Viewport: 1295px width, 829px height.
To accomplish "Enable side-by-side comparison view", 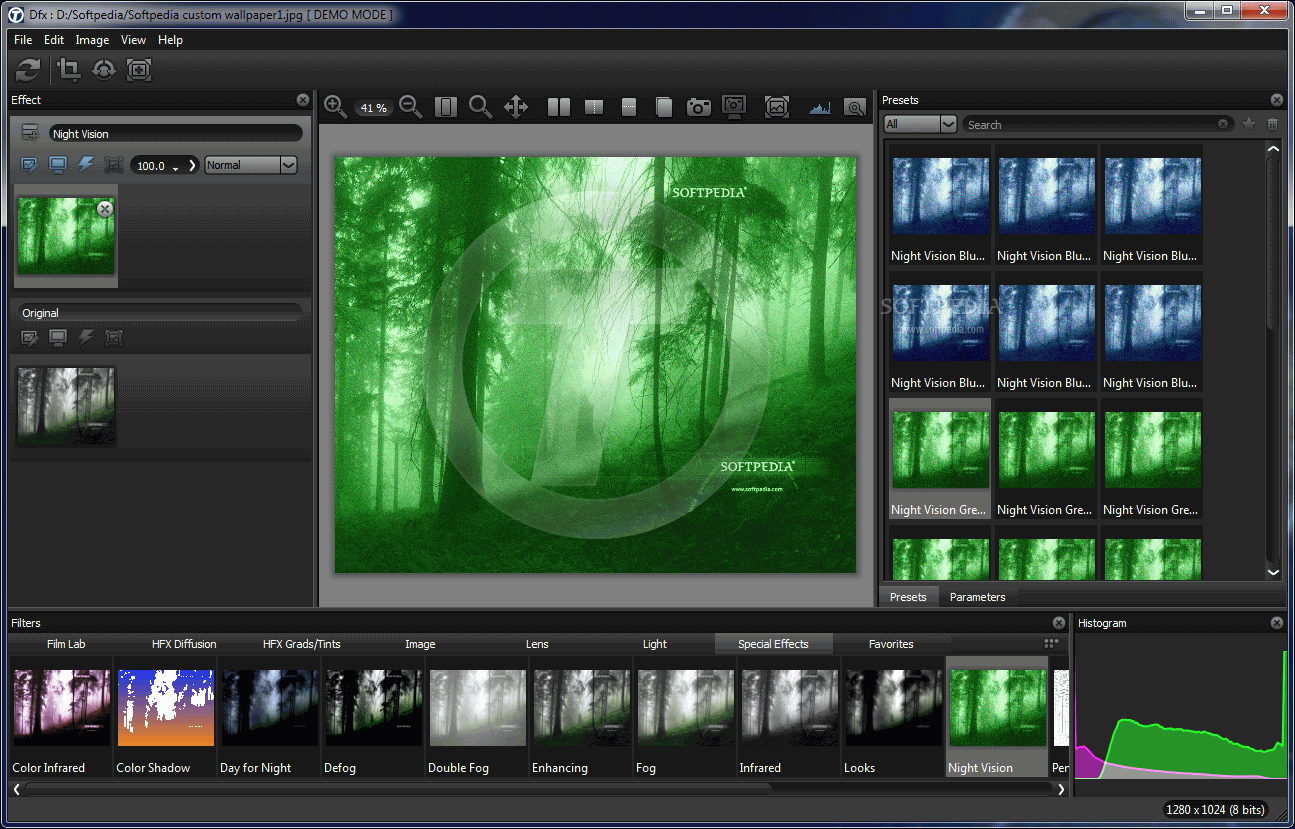I will tap(559, 107).
